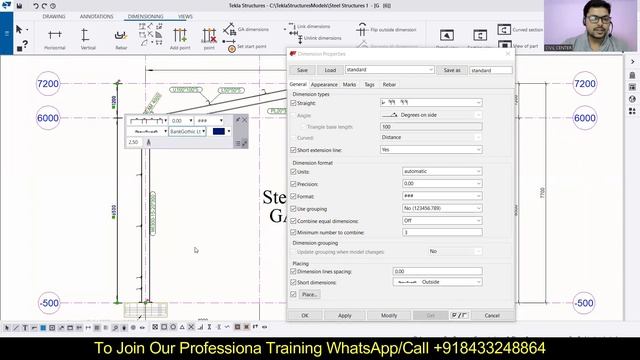The width and height of the screenshot is (640, 360).
Task: Click the globe icon in right side panel
Action: click(632, 99)
